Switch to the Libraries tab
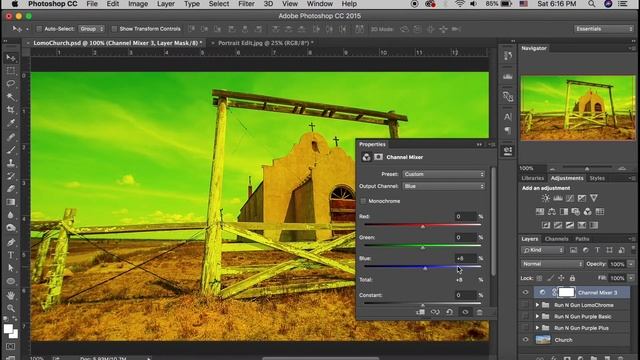This screenshot has width=640, height=360. 533,178
